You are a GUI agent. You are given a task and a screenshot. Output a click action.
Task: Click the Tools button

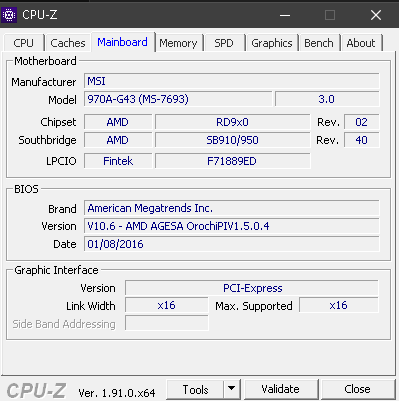click(x=195, y=389)
